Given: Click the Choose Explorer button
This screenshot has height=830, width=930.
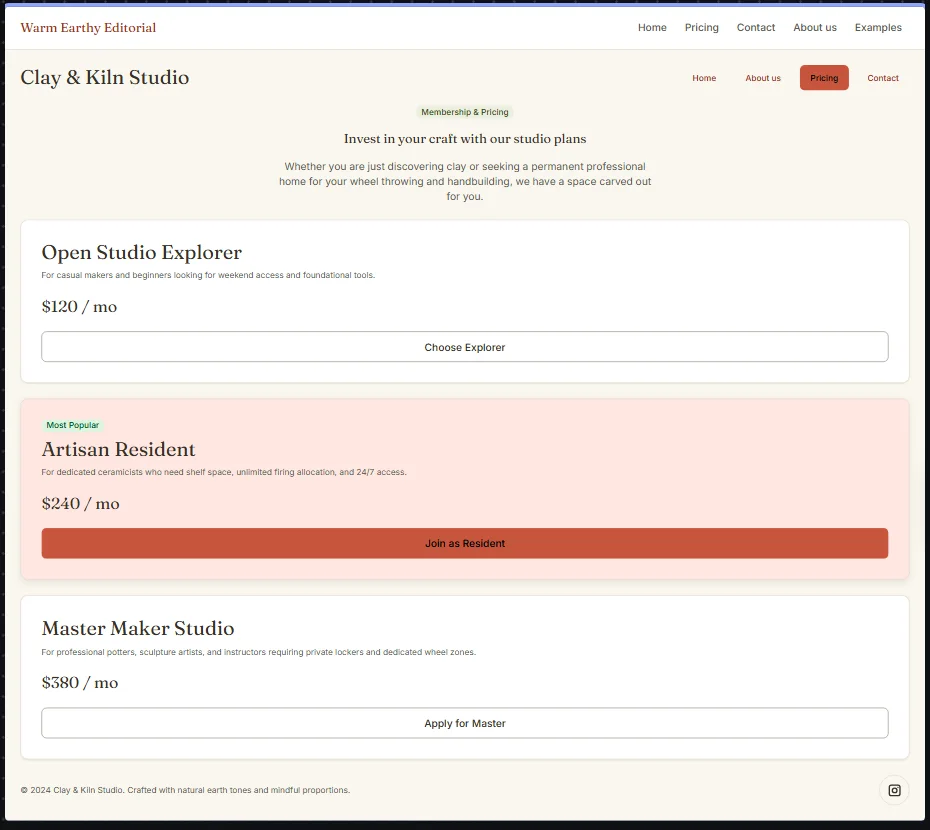Looking at the screenshot, I should (x=464, y=346).
